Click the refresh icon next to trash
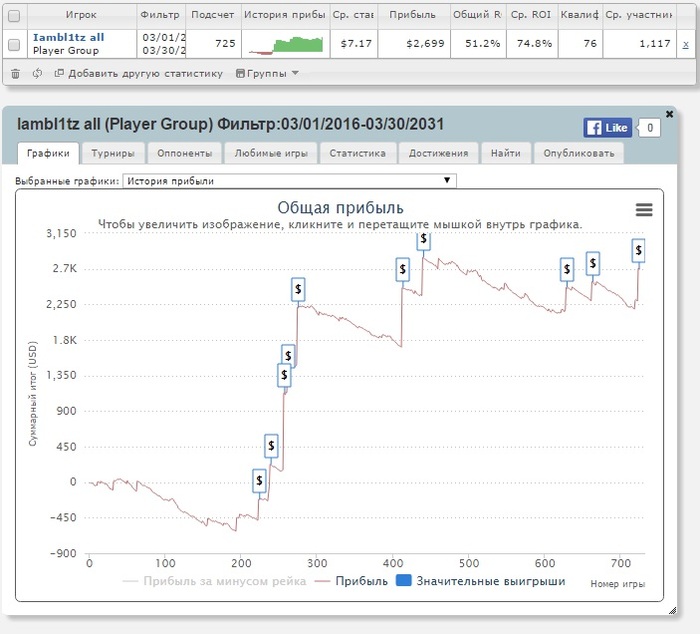Image resolution: width=700 pixels, height=634 pixels. [x=38, y=73]
